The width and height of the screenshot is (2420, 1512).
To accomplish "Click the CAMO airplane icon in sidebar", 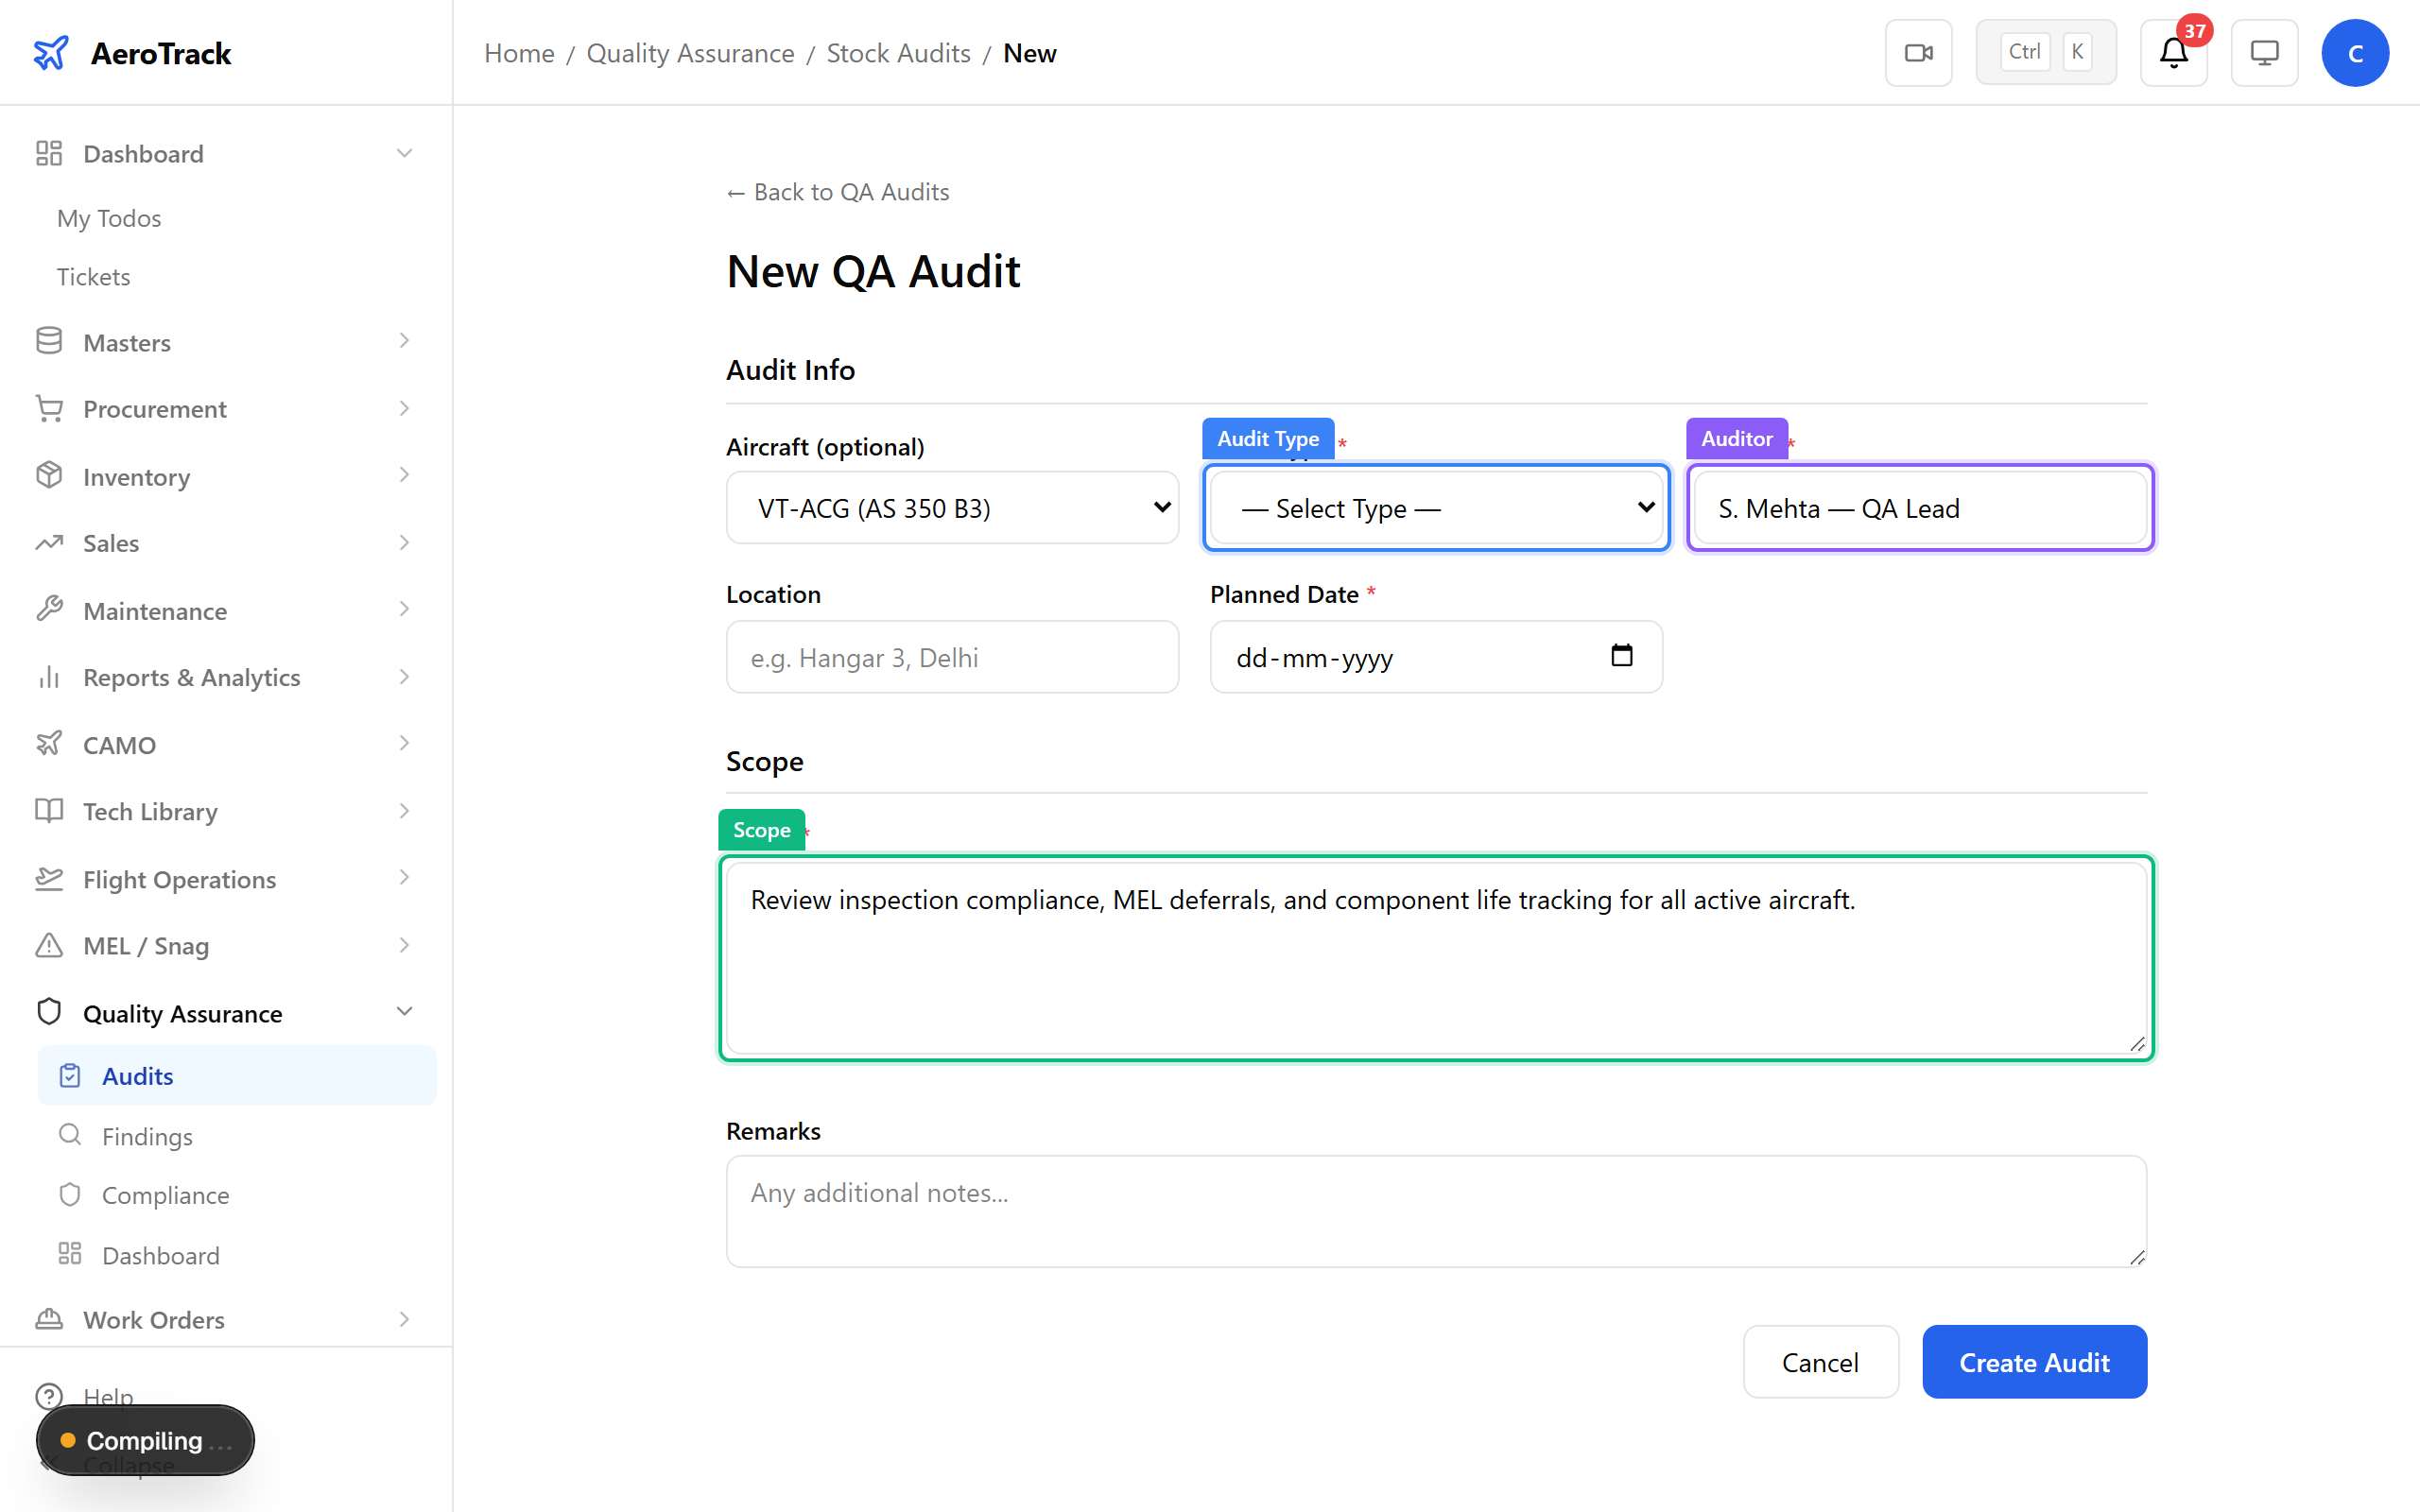I will (50, 744).
